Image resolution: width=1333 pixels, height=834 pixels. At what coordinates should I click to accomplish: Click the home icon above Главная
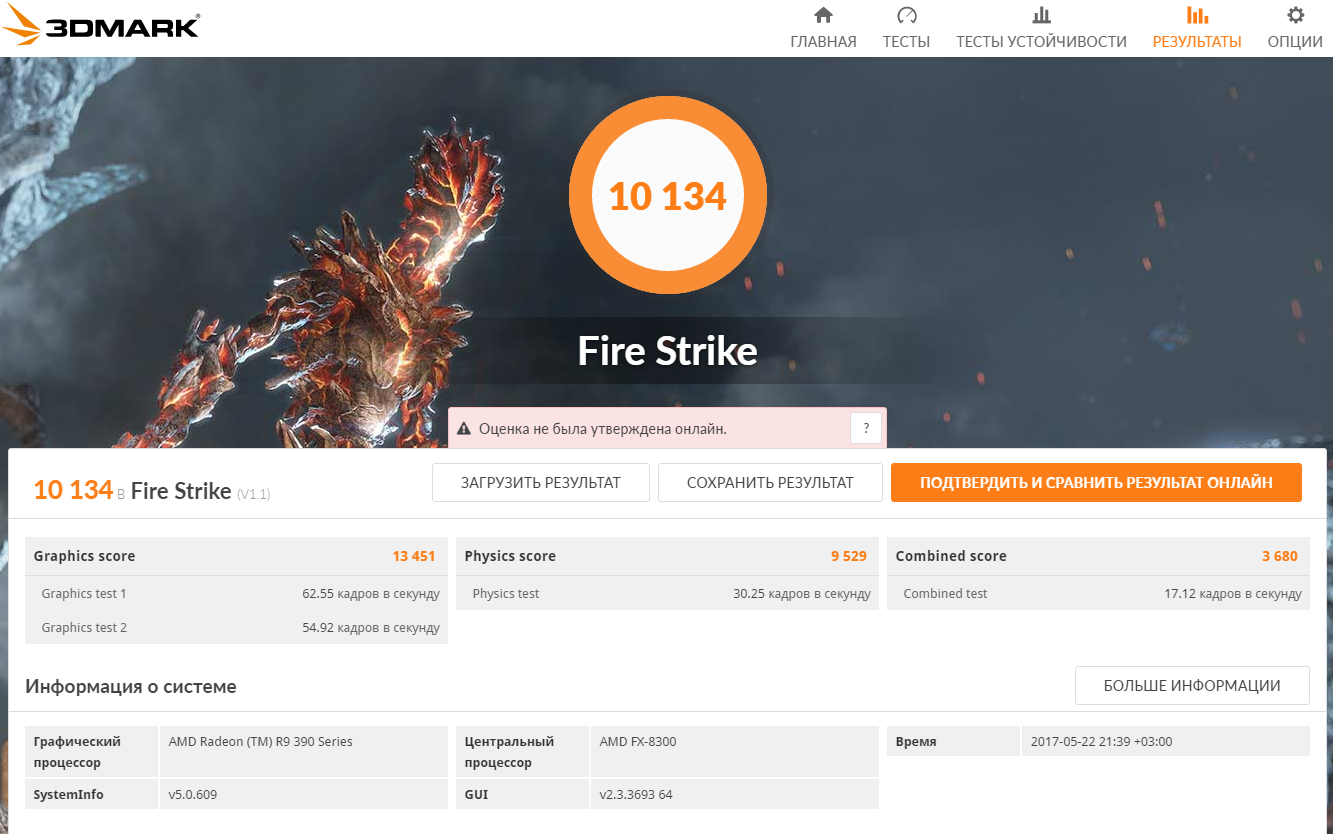823,15
